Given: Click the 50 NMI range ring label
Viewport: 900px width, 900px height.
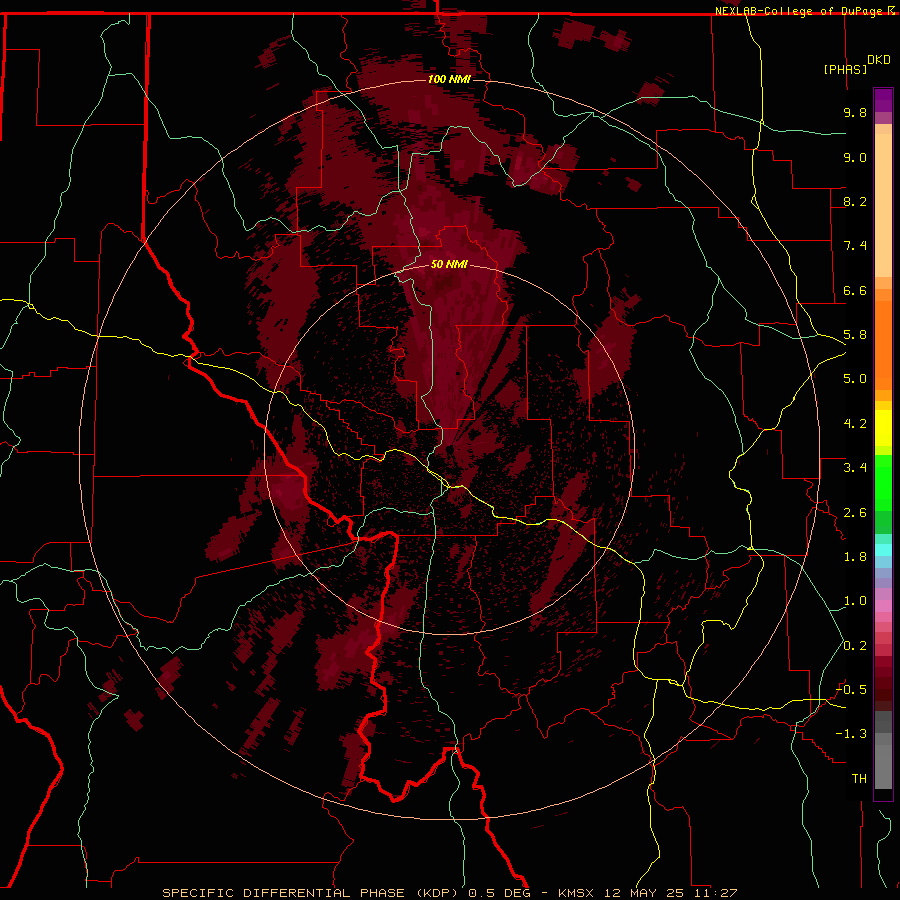Looking at the screenshot, I should coord(449,264).
